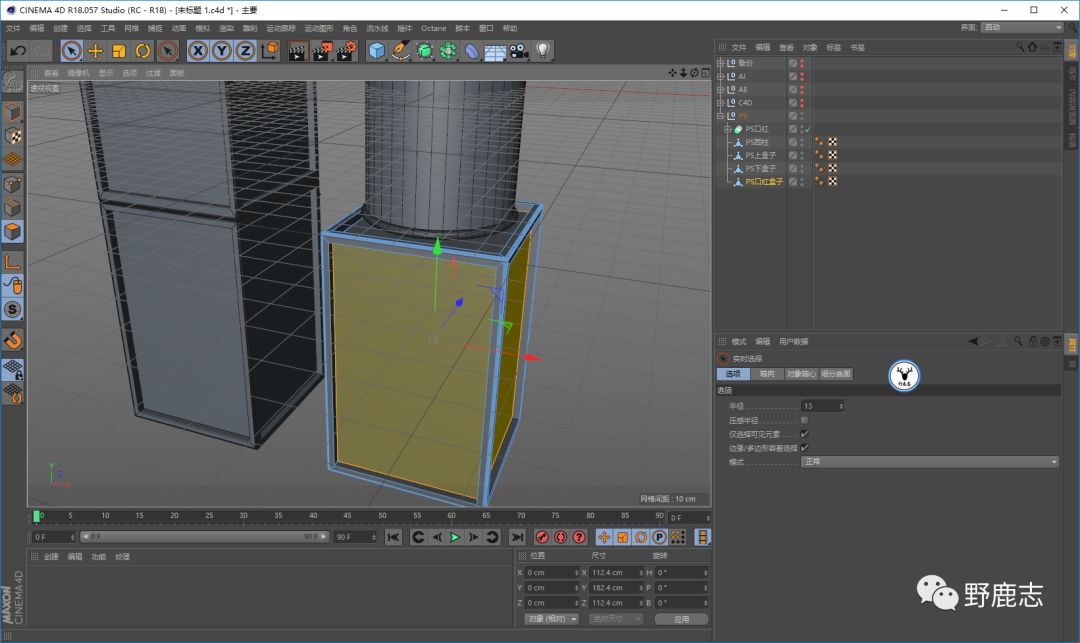Add a cube primitive from toolbar
1080x643 pixels.
(377, 51)
